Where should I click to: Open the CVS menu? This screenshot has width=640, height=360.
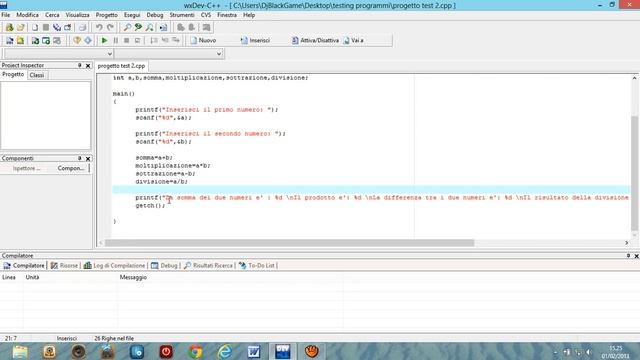coord(206,15)
